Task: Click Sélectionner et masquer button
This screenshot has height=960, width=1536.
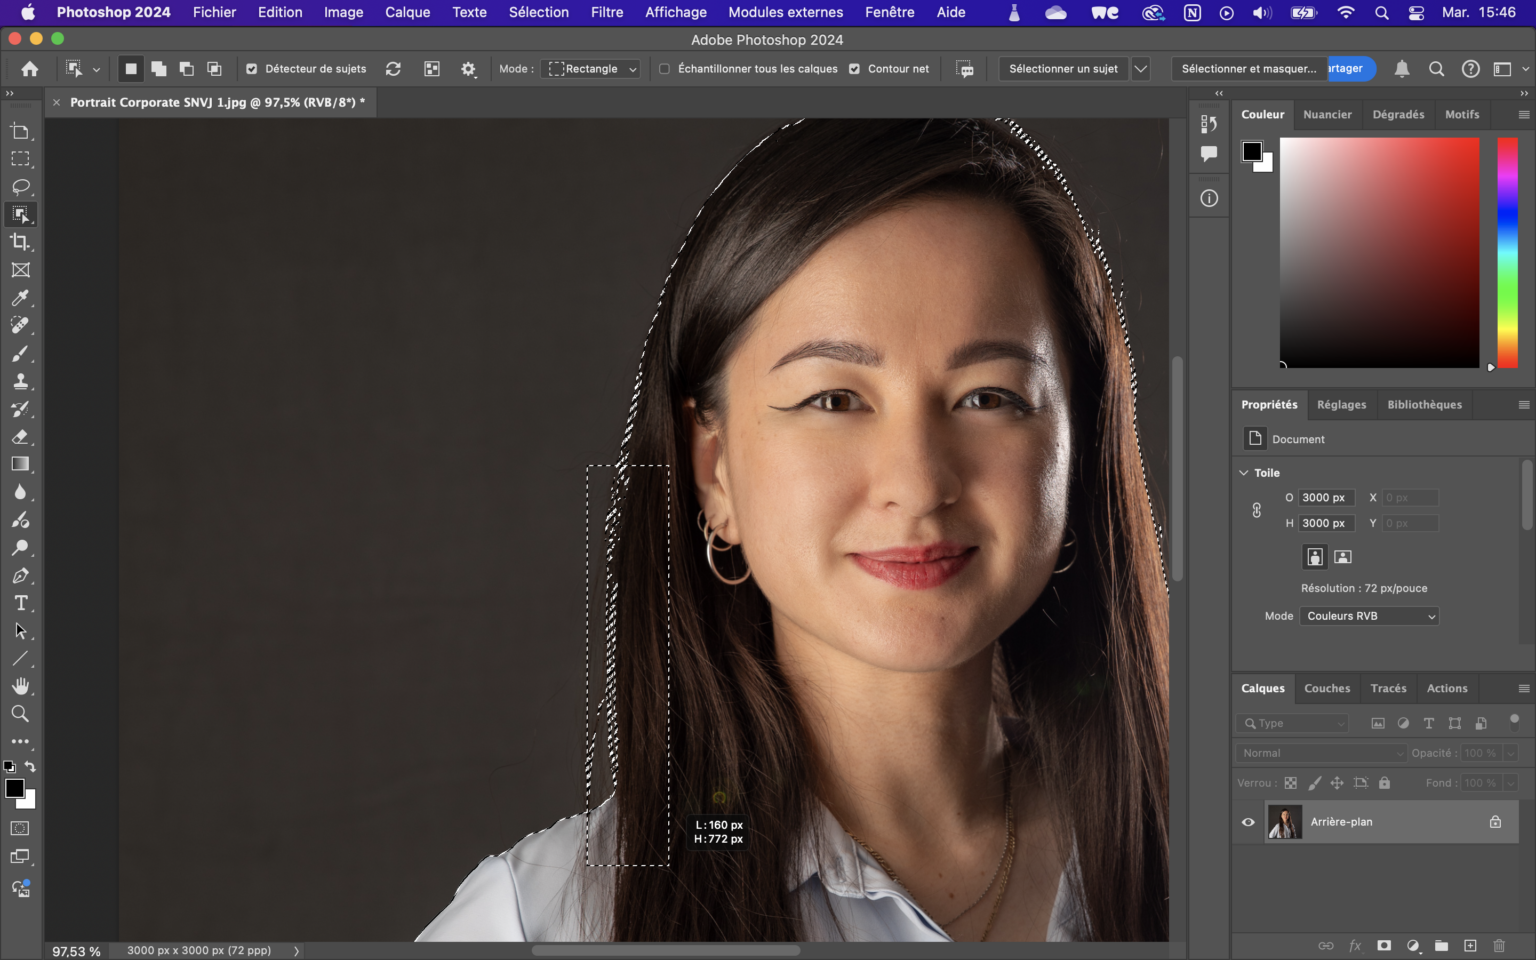Action: point(1248,69)
